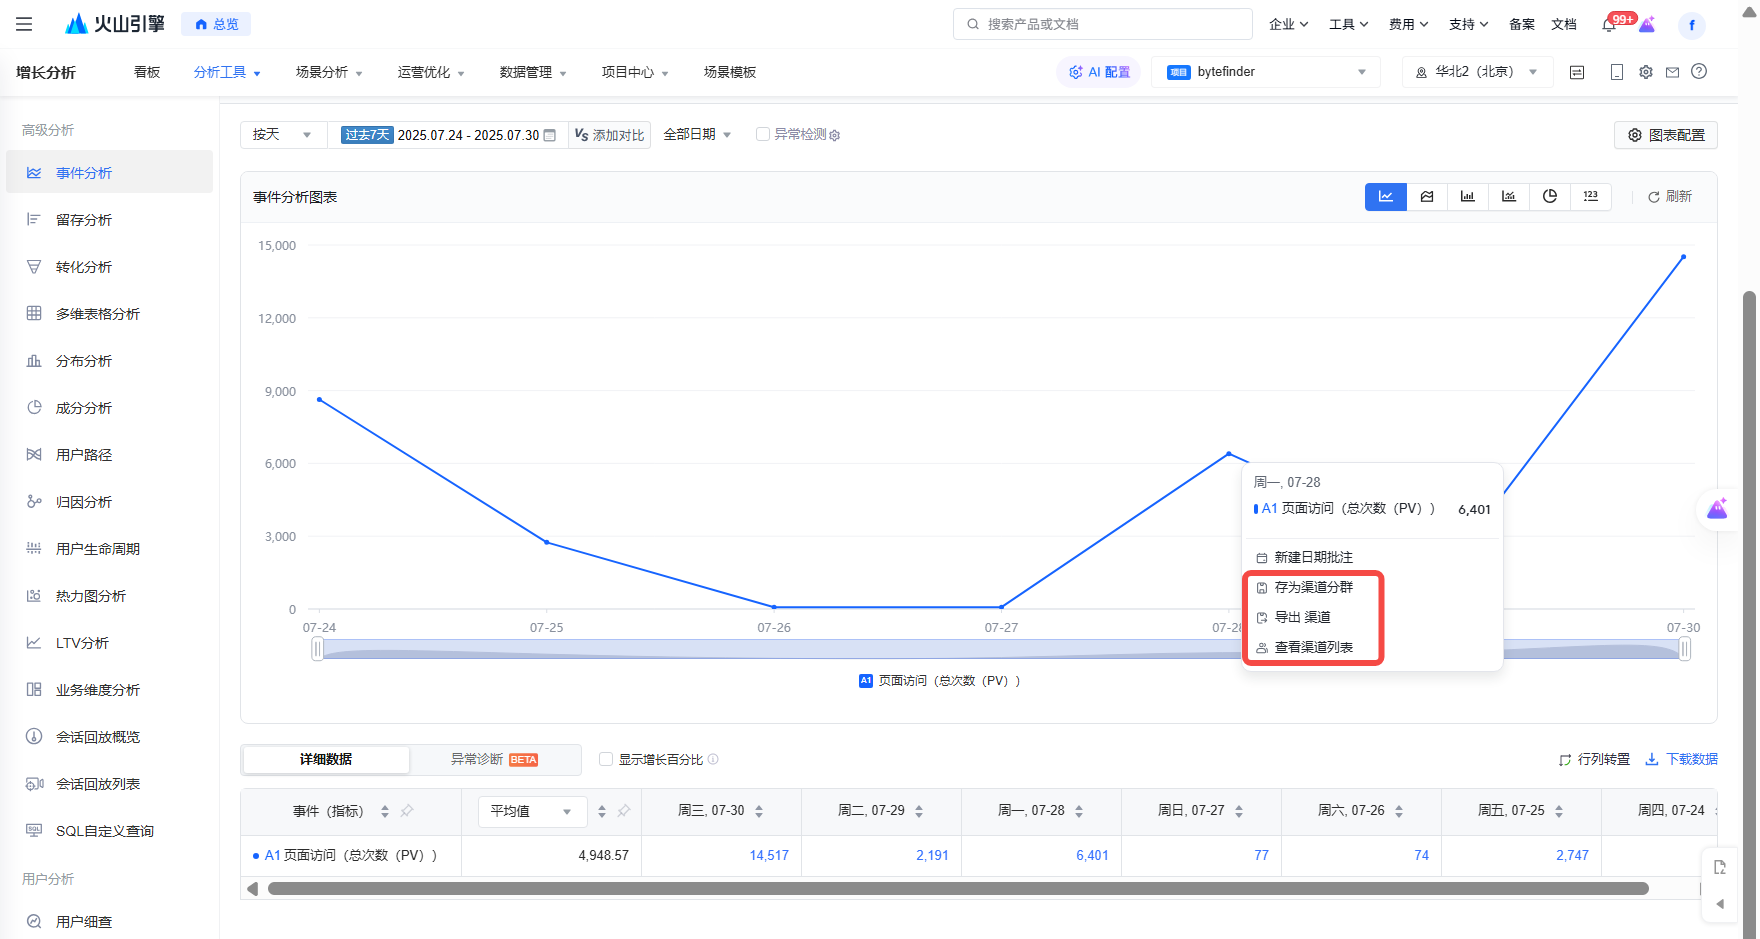This screenshot has height=939, width=1760.
Task: Open the notifications bell
Action: 1609,25
